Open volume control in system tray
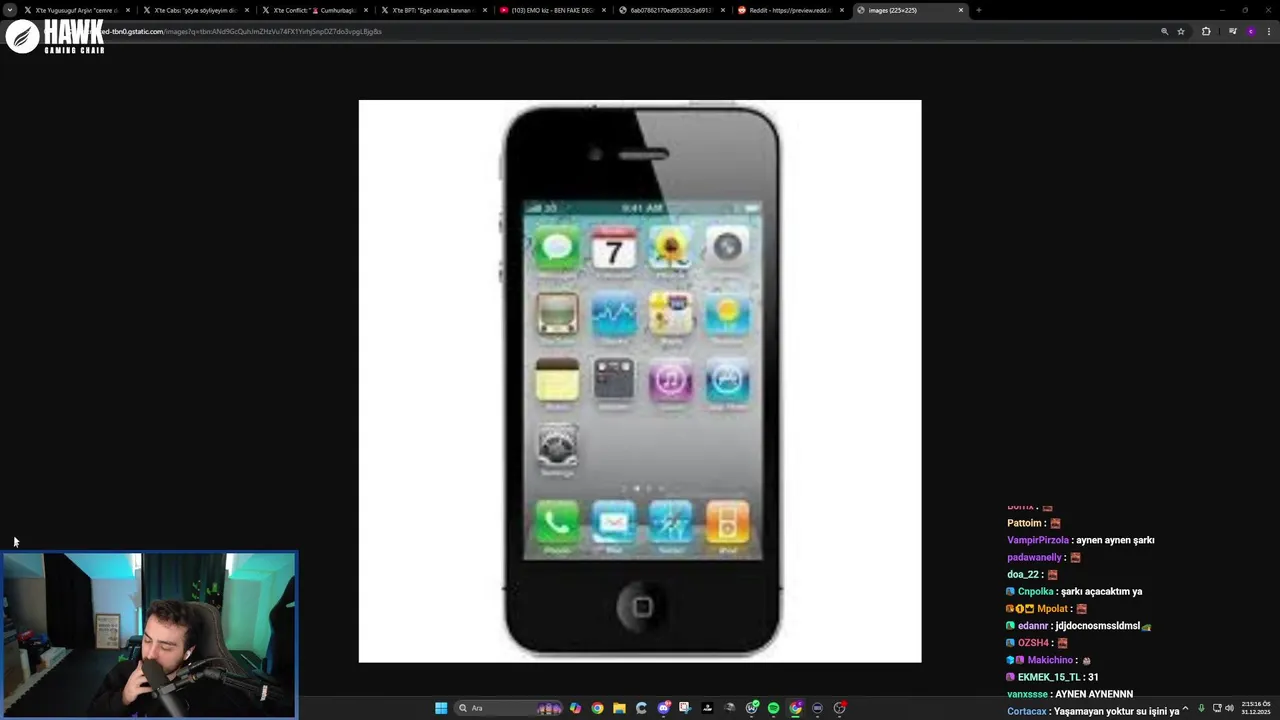Screen dimensions: 1280x720 pyautogui.click(x=1229, y=708)
